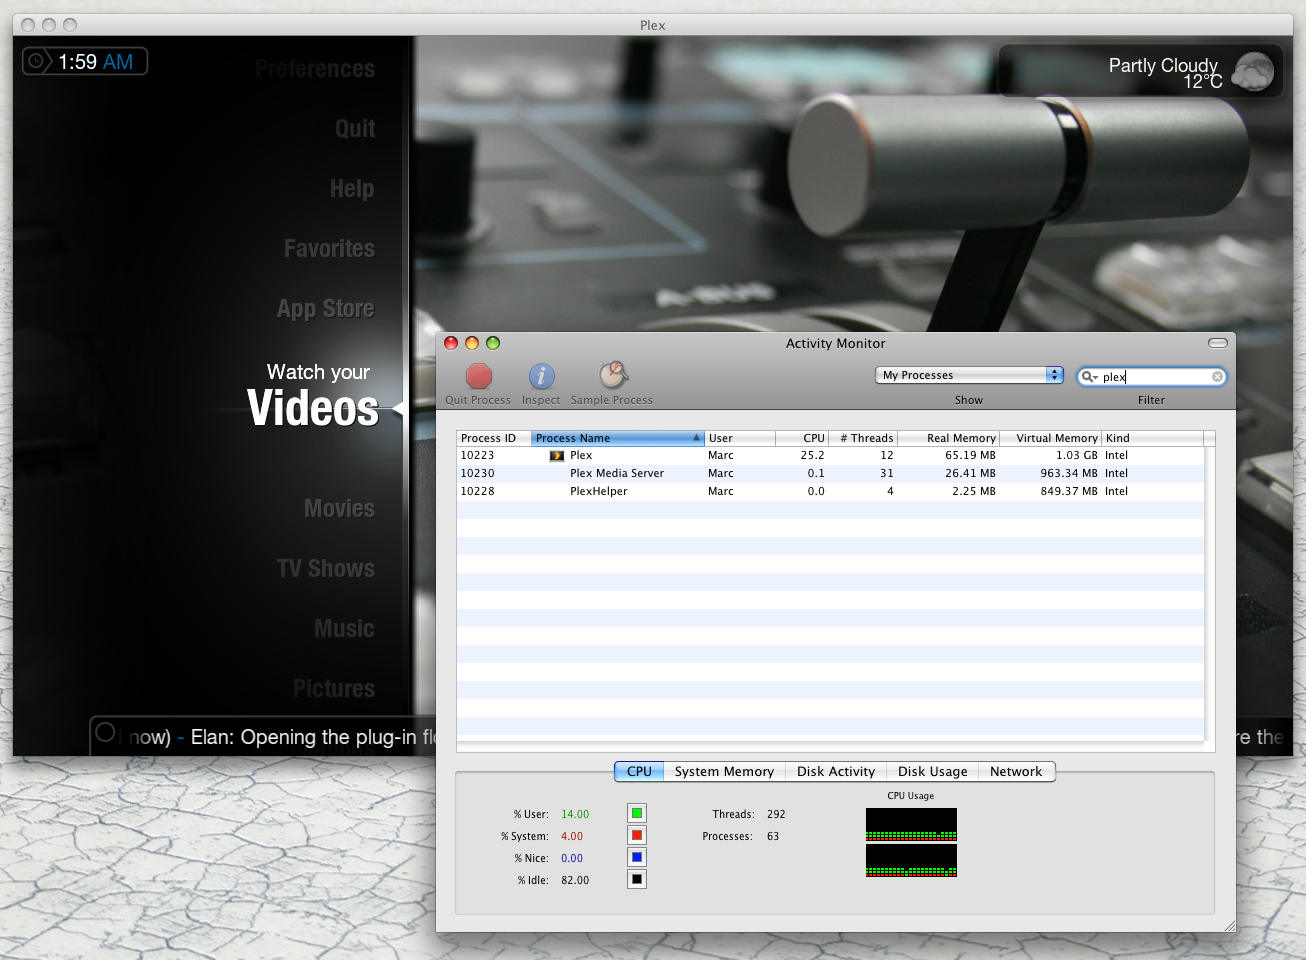
Task: Select TV Shows in Plex menu
Action: tap(326, 569)
